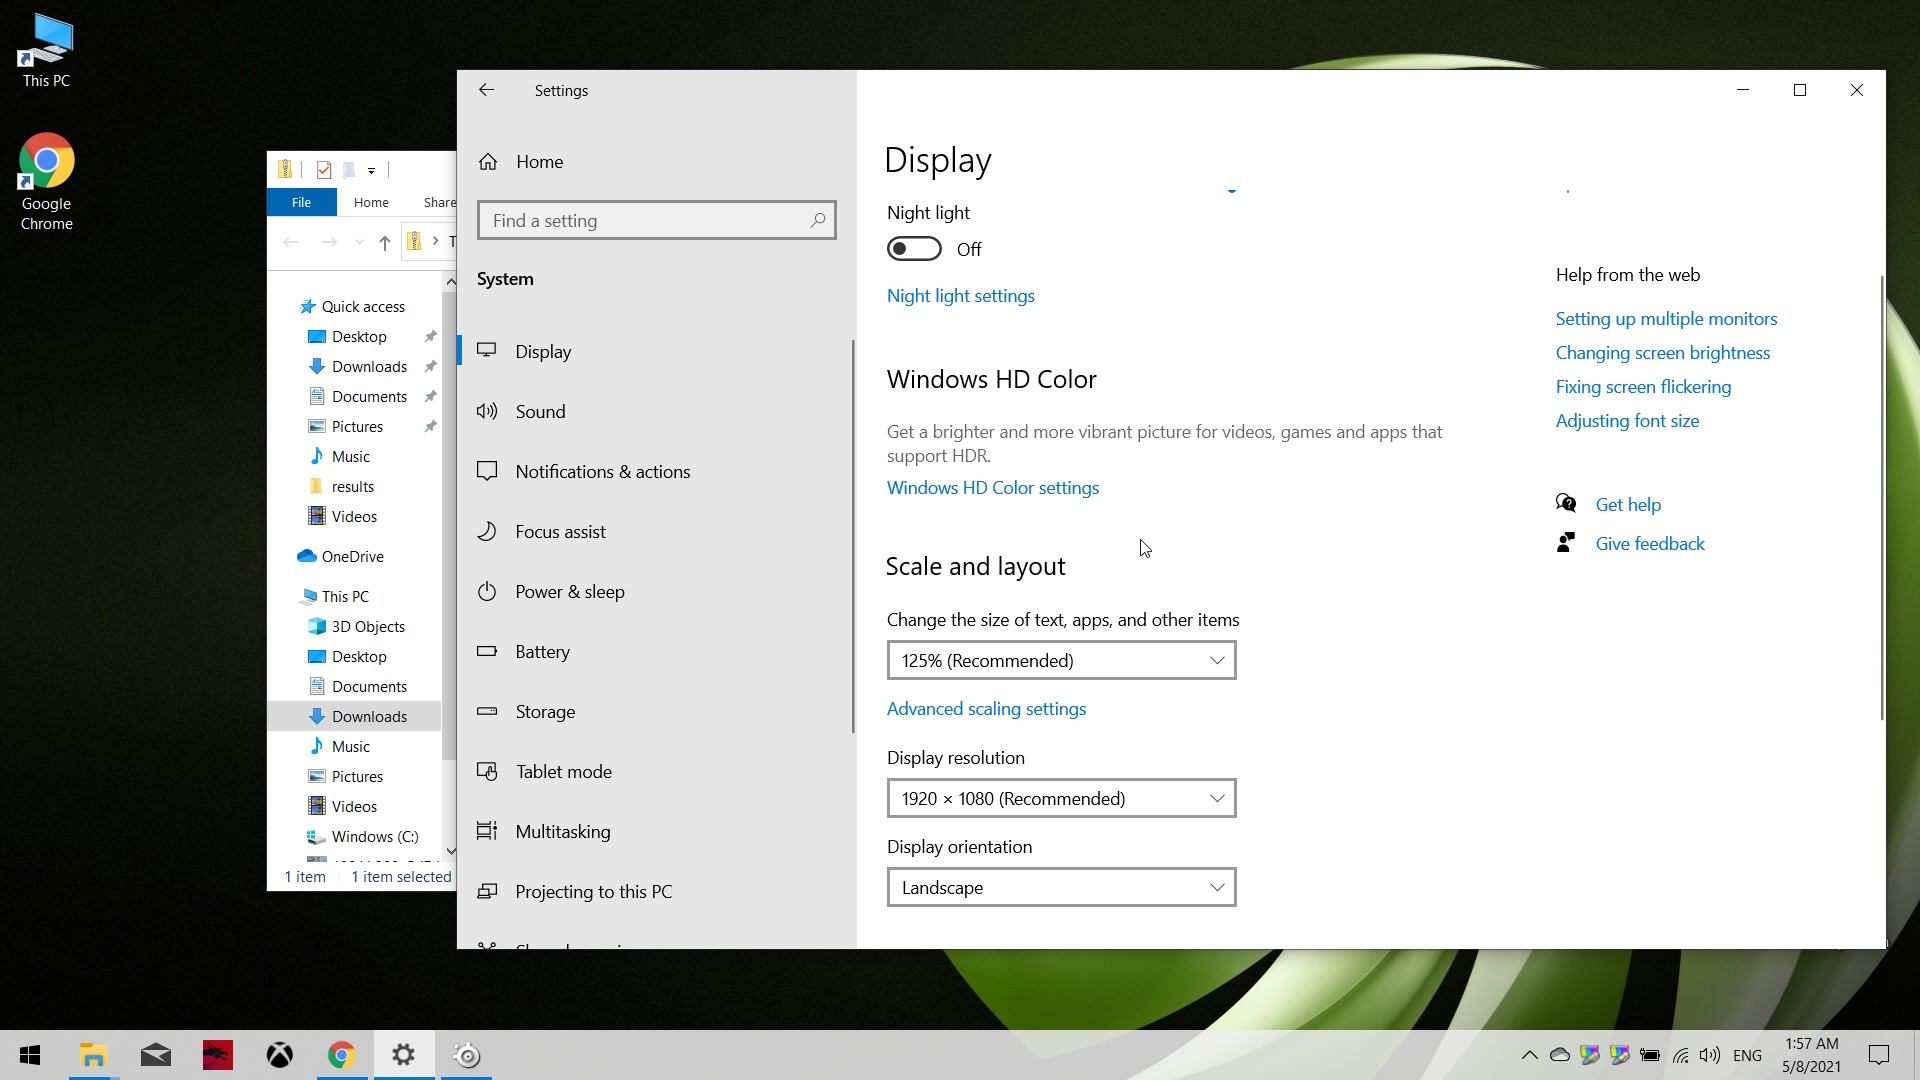Open the Display orientation Landscape dropdown
The image size is (1920, 1080).
(1061, 887)
